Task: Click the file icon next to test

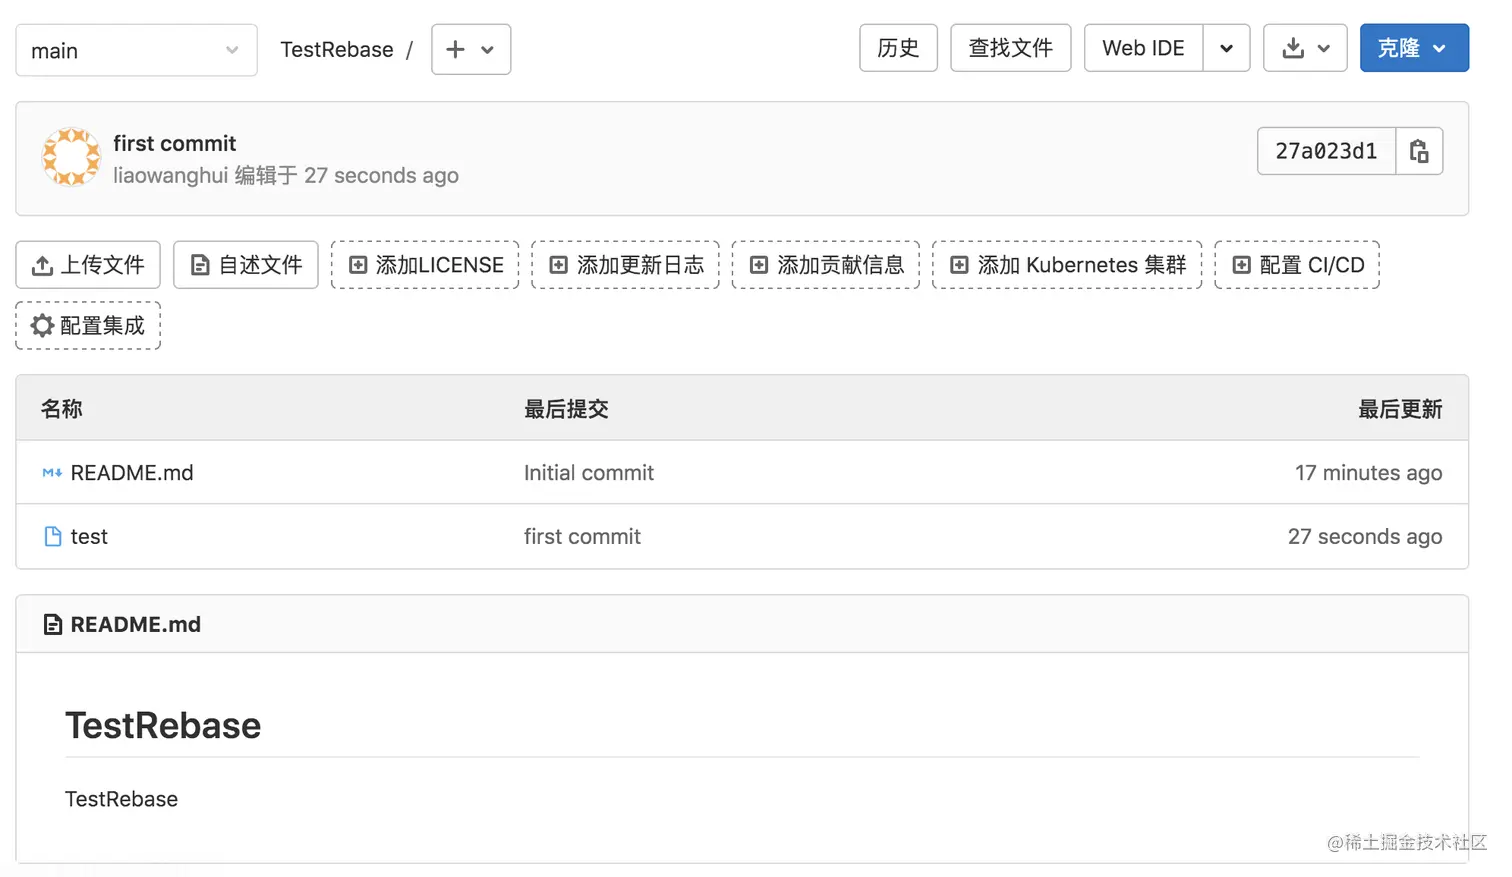Action: 53,537
